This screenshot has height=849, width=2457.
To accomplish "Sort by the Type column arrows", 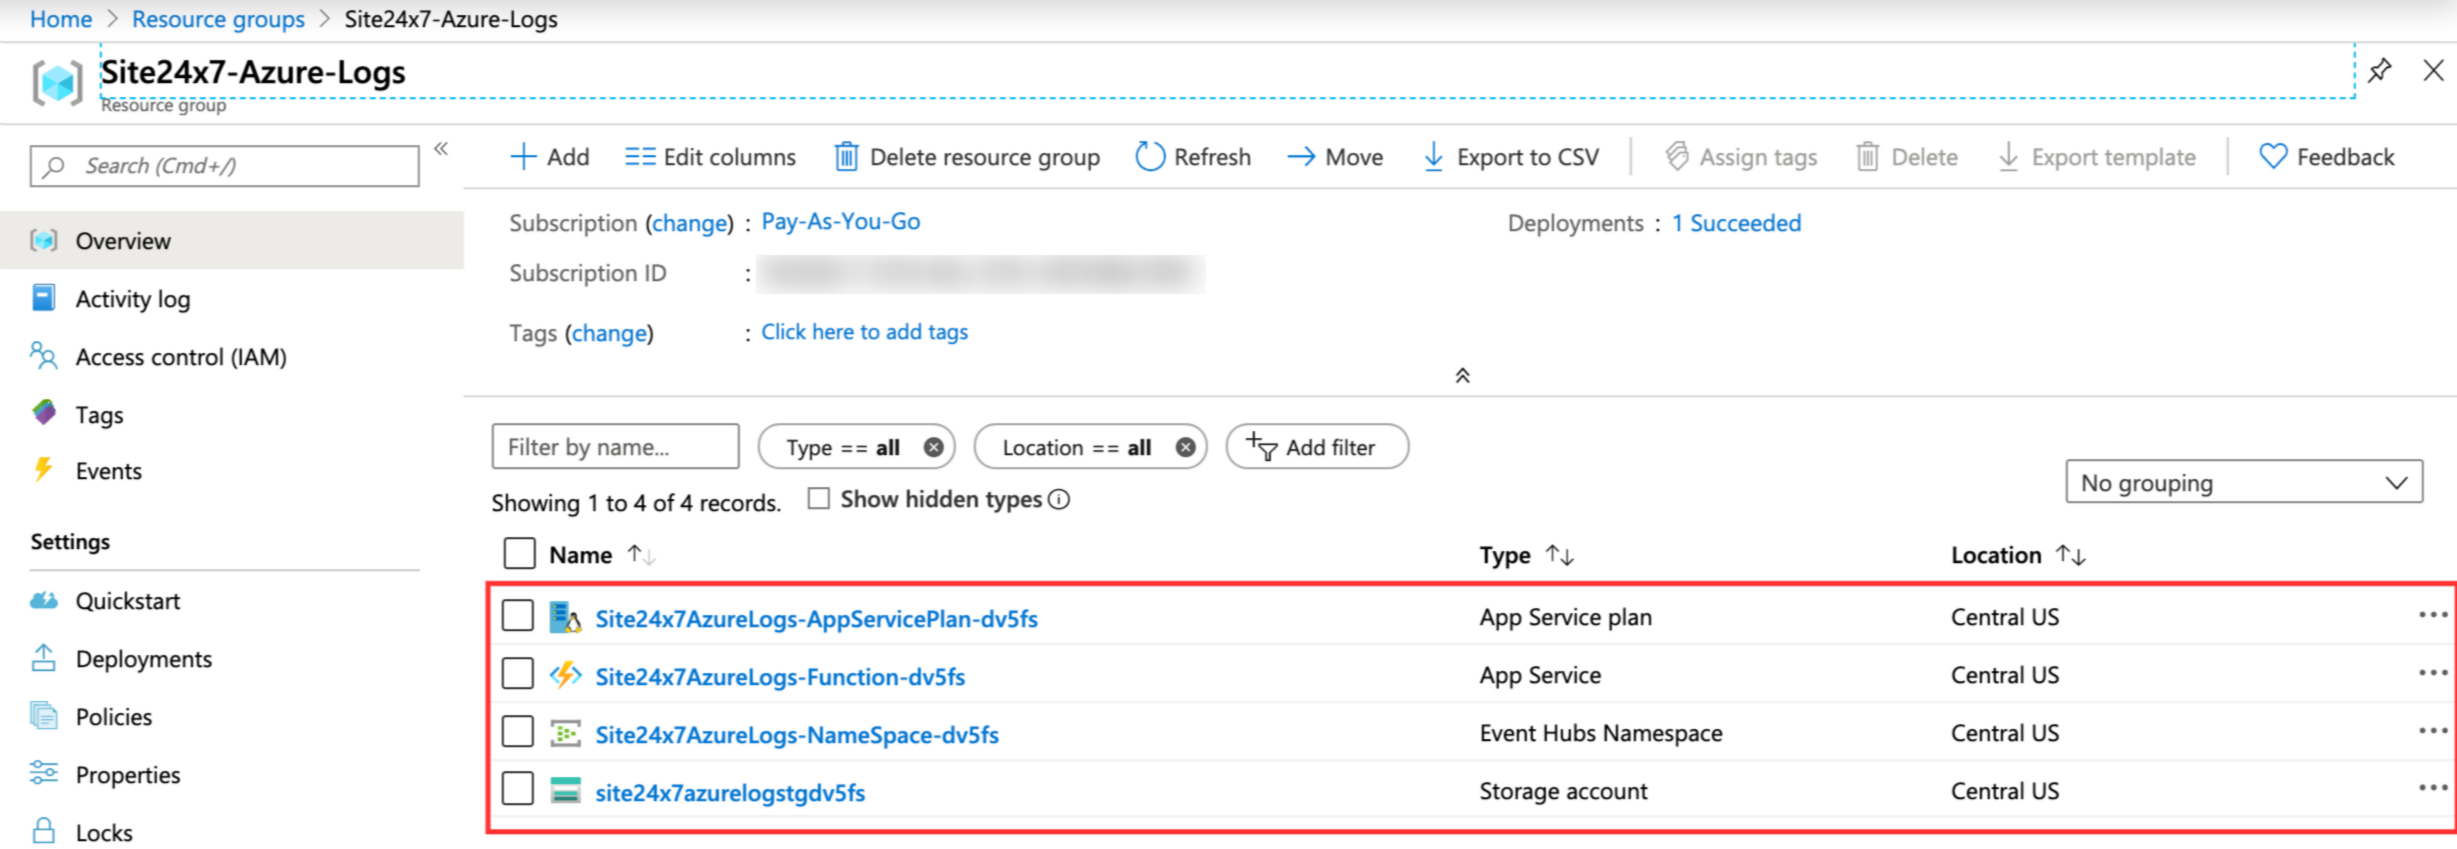I will click(1560, 554).
